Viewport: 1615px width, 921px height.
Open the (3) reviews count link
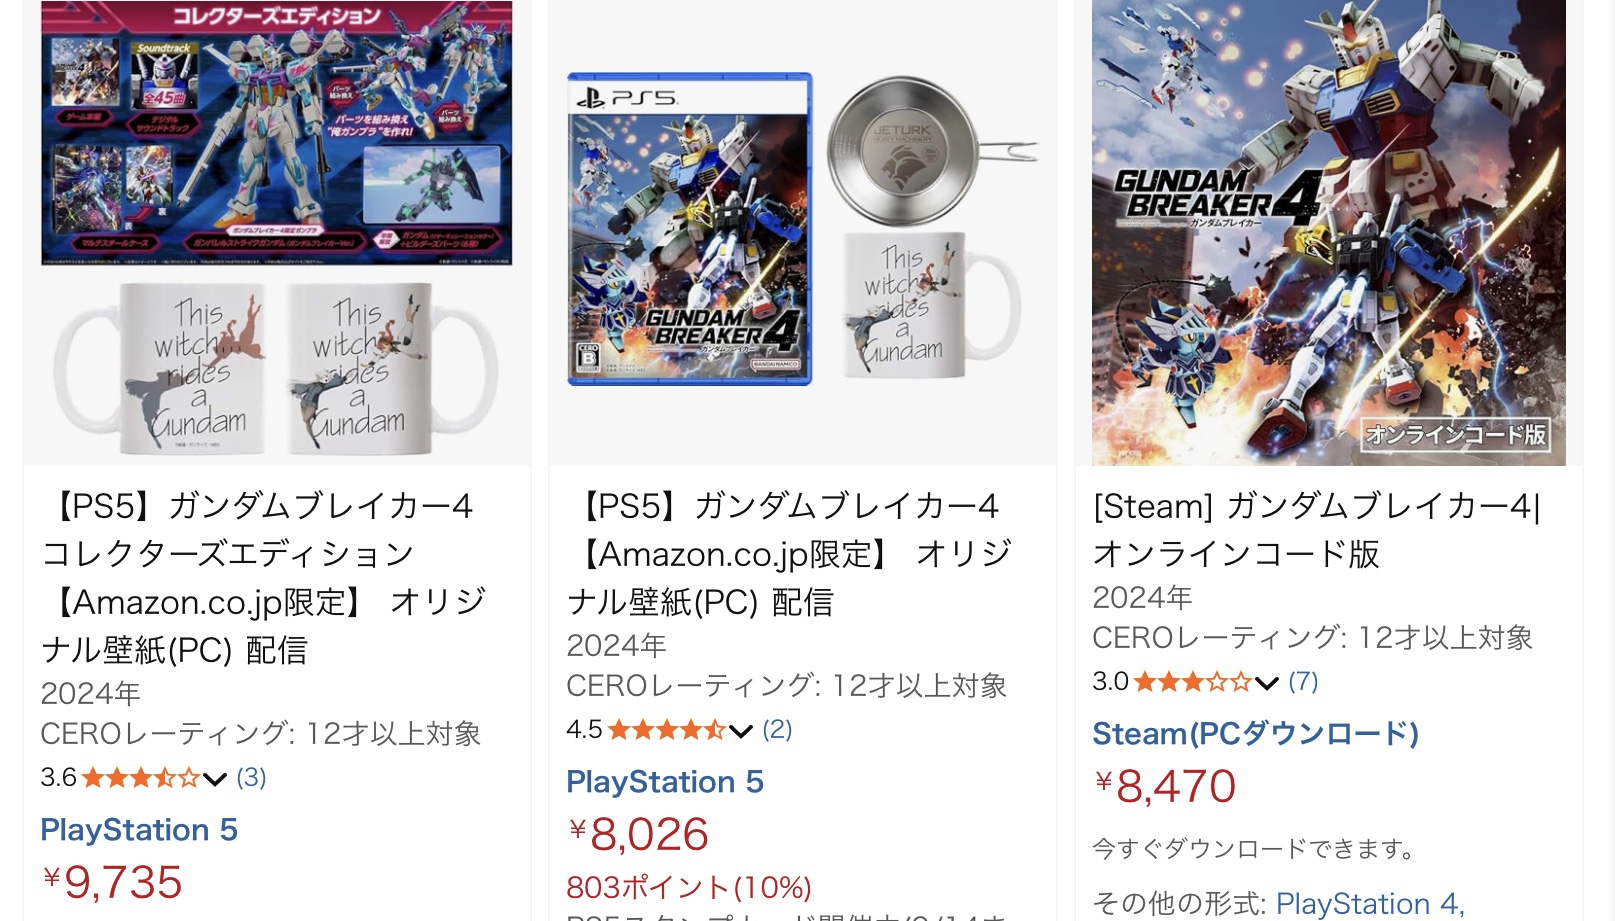251,777
